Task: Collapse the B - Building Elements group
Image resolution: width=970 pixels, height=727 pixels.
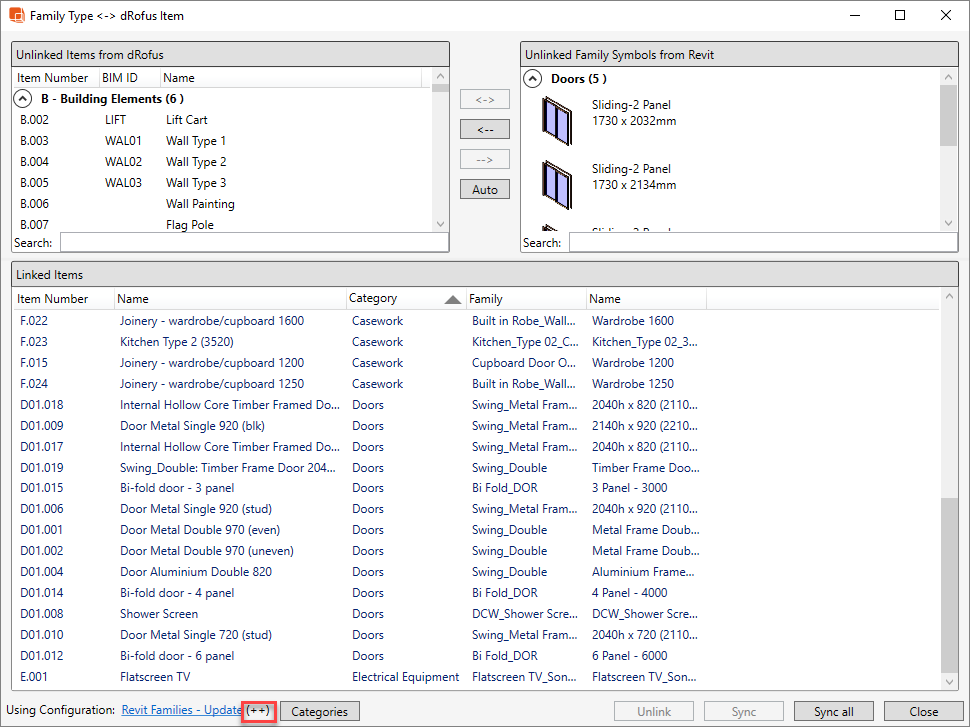Action: [x=24, y=99]
